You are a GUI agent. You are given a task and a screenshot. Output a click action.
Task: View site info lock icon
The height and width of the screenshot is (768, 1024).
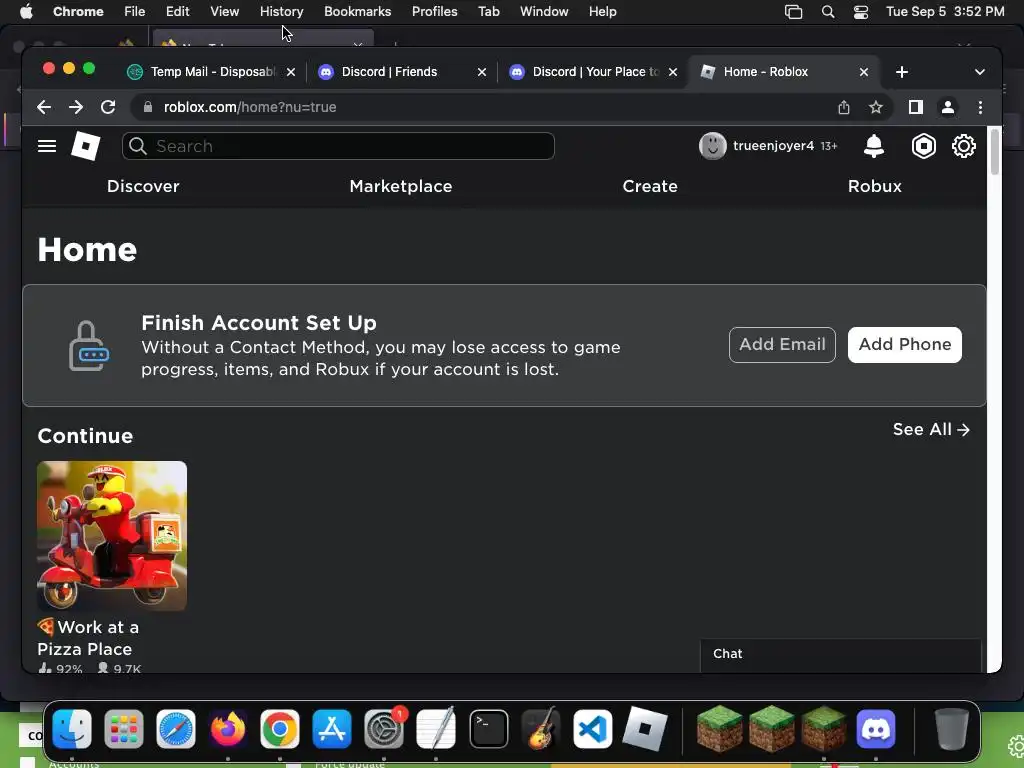148,107
